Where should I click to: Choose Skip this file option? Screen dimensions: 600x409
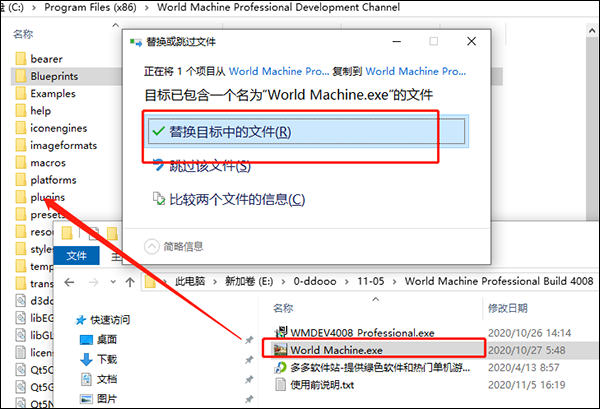(202, 166)
